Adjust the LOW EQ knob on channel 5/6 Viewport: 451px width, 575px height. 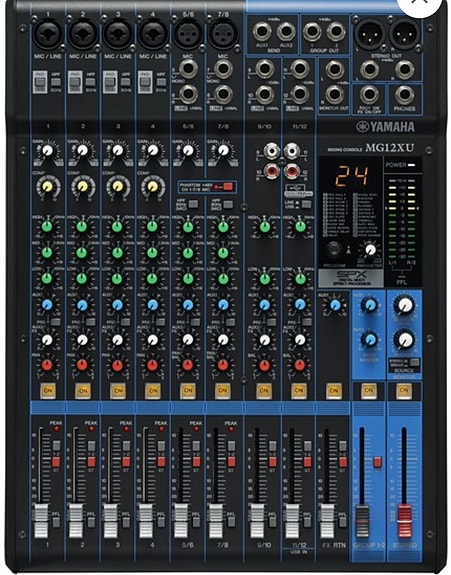[x=188, y=279]
